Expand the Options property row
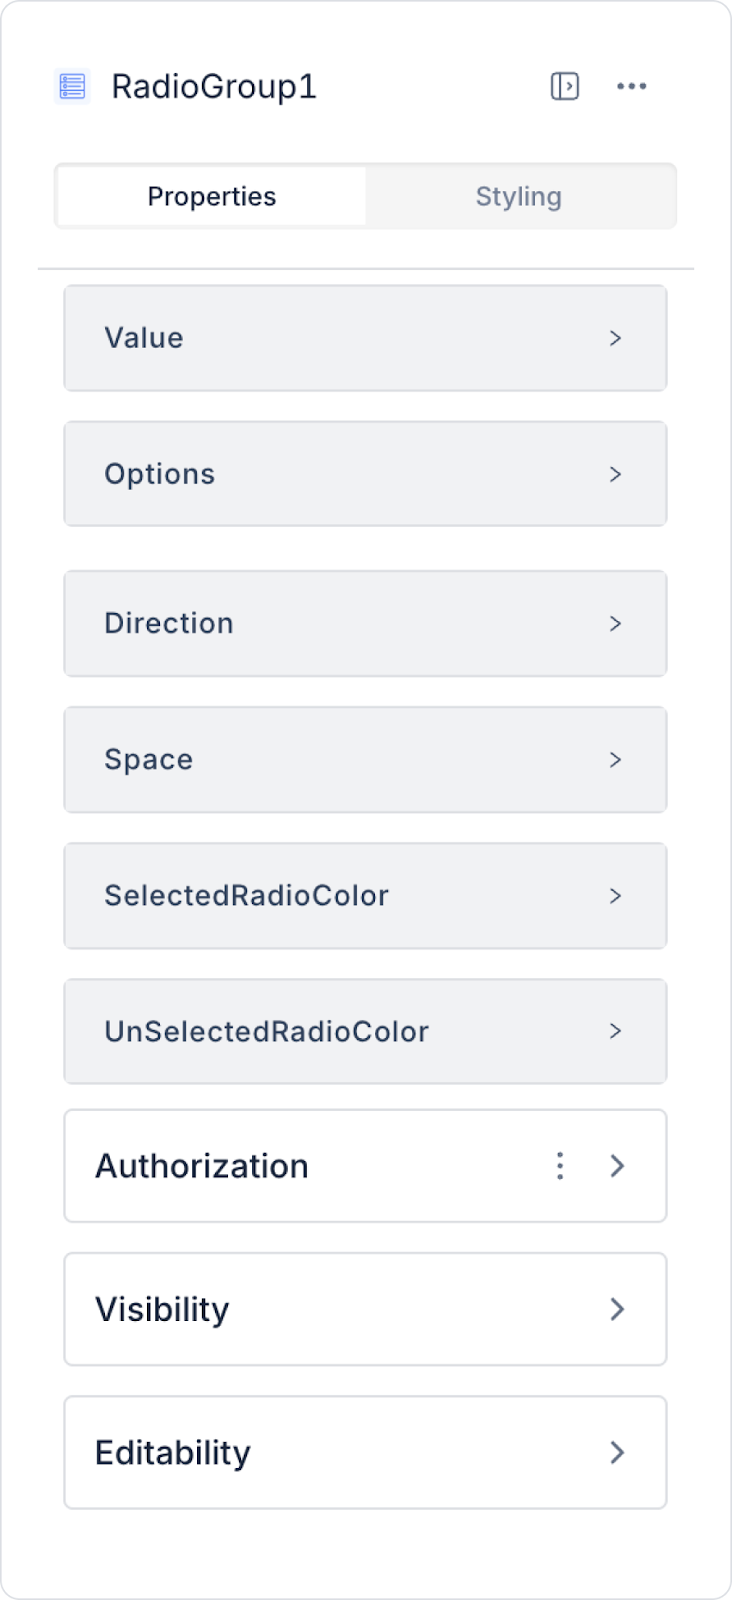The height and width of the screenshot is (1600, 732). point(365,474)
